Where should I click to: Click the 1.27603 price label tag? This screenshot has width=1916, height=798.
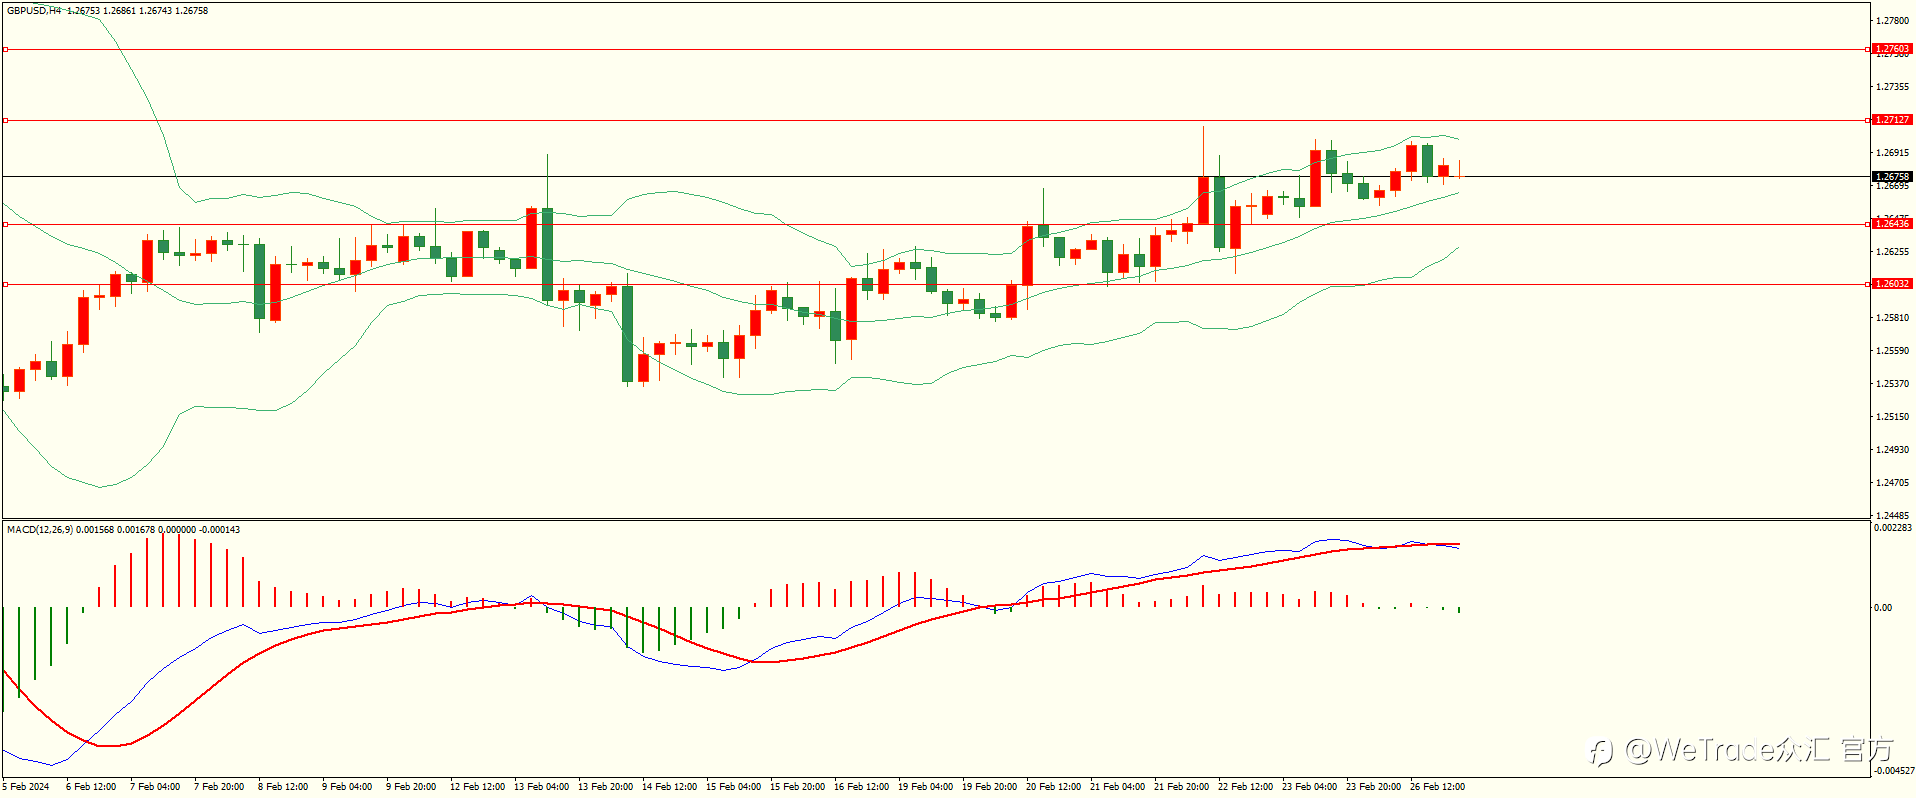point(1891,49)
